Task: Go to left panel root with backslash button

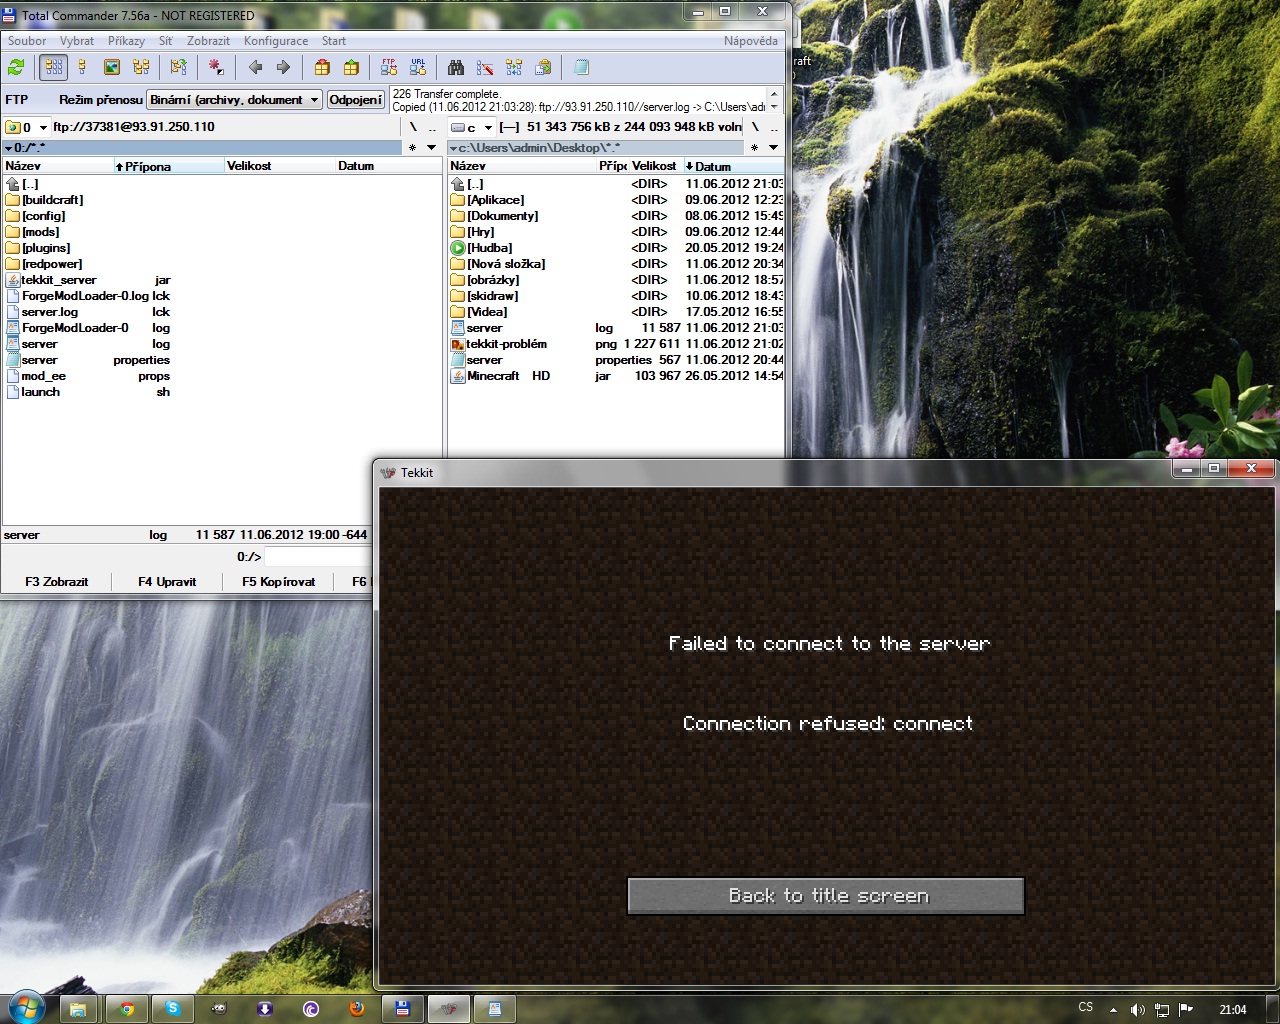Action: (413, 127)
